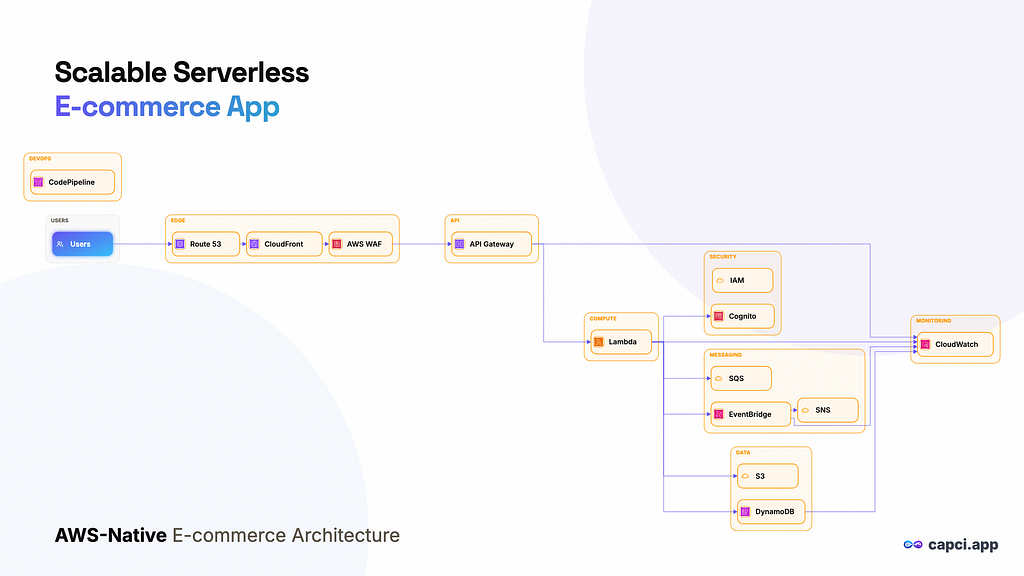Screen dimensions: 1024x576
Task: Click the MONITORING group label
Action: click(x=933, y=321)
